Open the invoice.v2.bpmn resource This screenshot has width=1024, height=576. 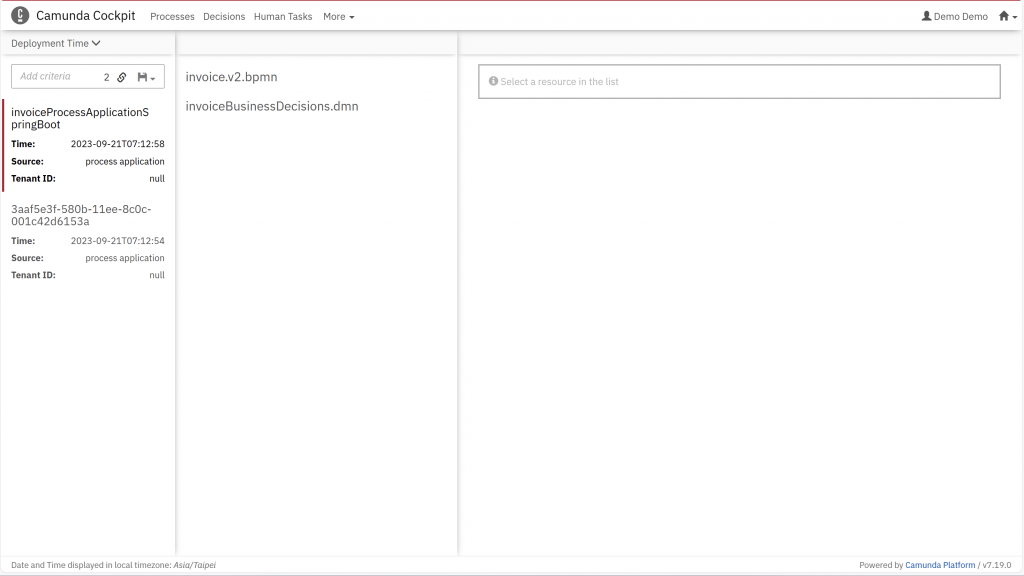(231, 76)
